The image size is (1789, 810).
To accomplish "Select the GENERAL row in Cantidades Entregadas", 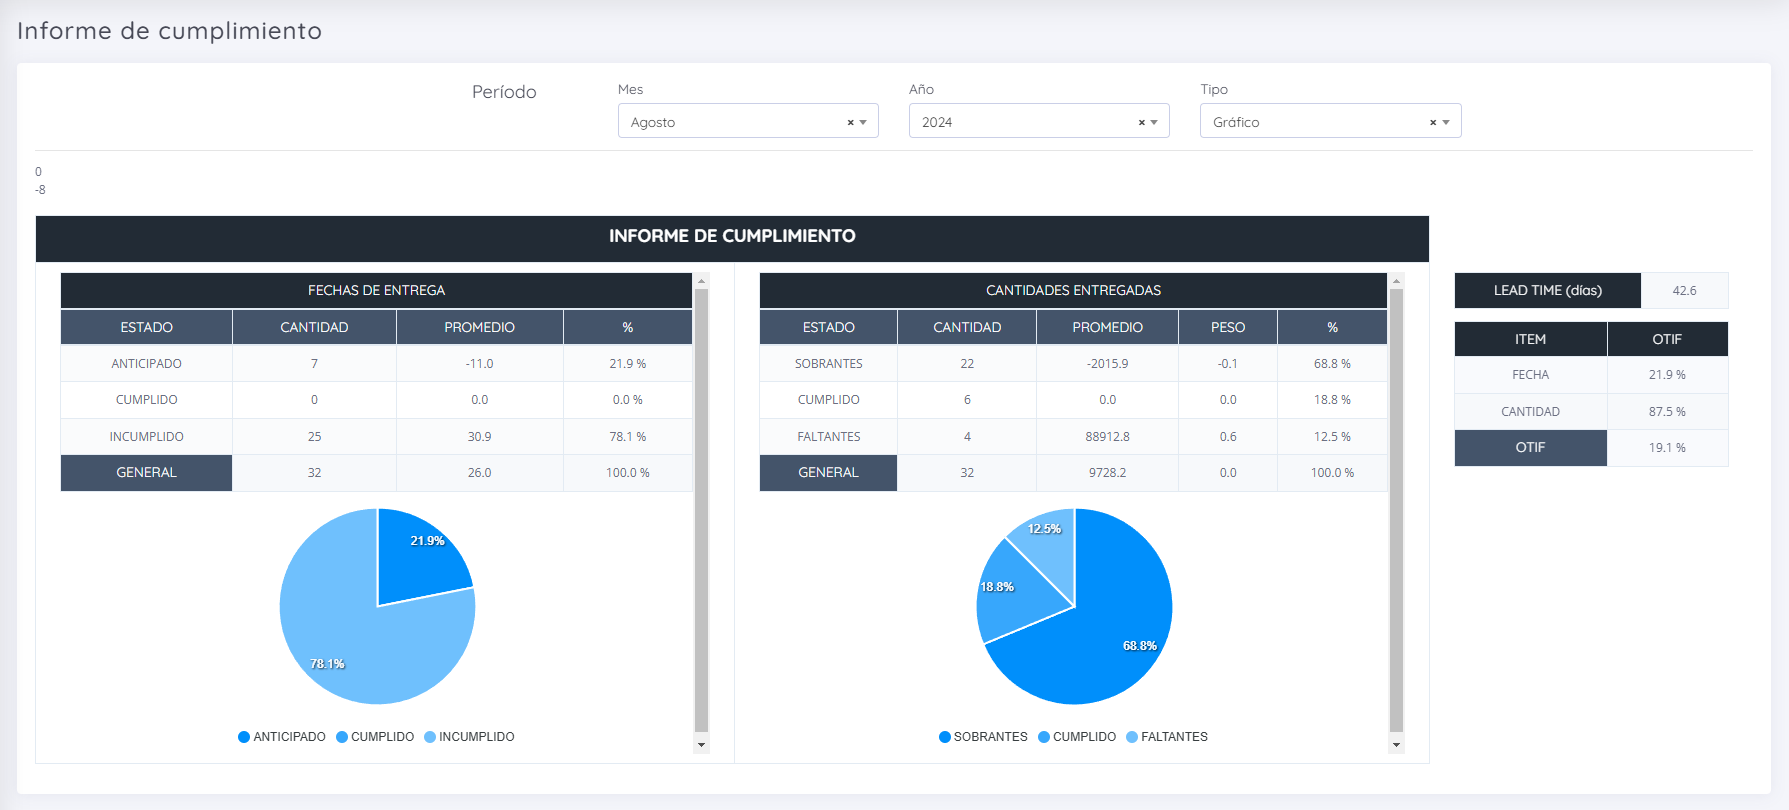I will [x=1073, y=473].
